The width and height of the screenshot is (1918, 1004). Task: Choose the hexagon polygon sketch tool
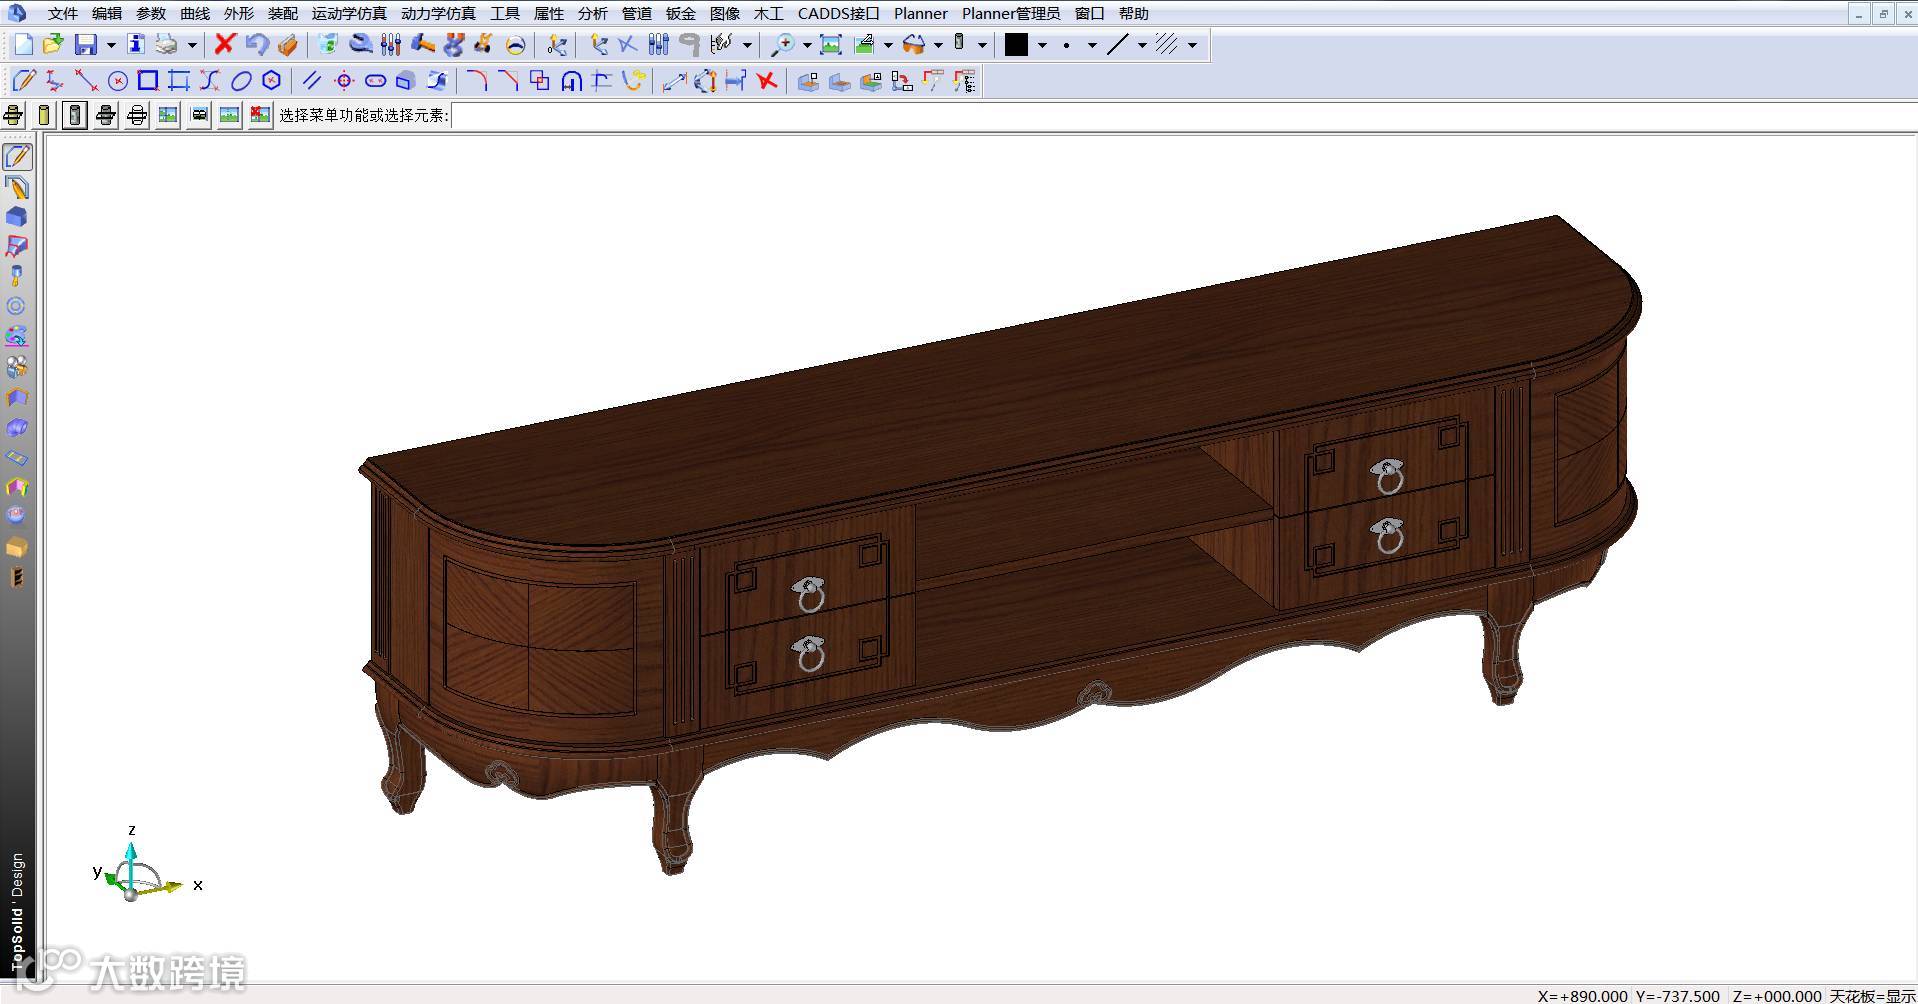(271, 81)
